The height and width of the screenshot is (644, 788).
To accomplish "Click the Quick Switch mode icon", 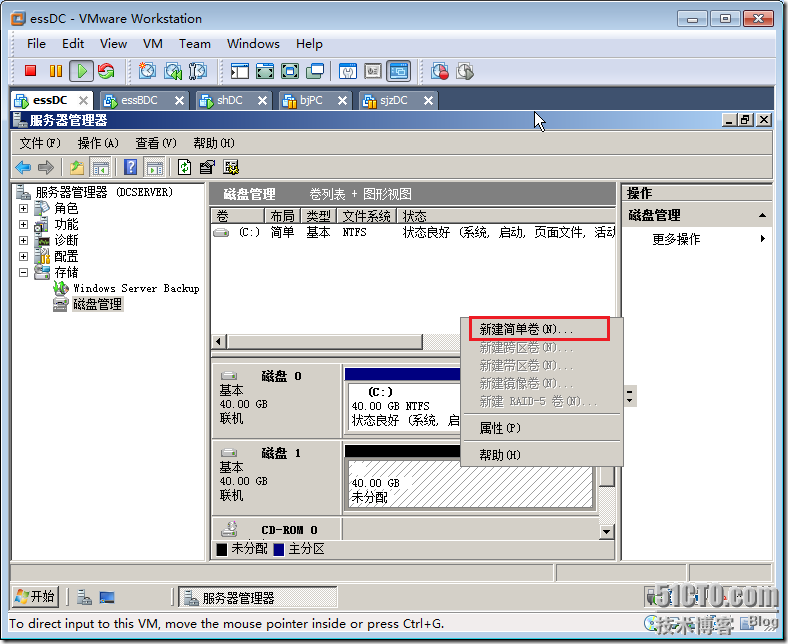I will pyautogui.click(x=265, y=71).
